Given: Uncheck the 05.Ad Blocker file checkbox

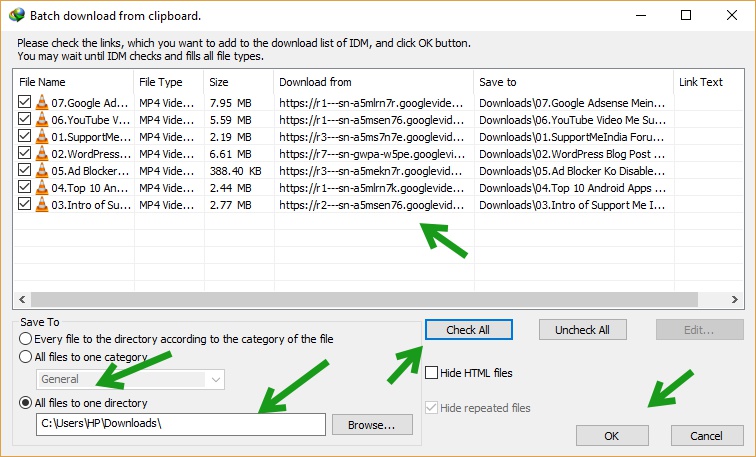Looking at the screenshot, I should [x=25, y=170].
